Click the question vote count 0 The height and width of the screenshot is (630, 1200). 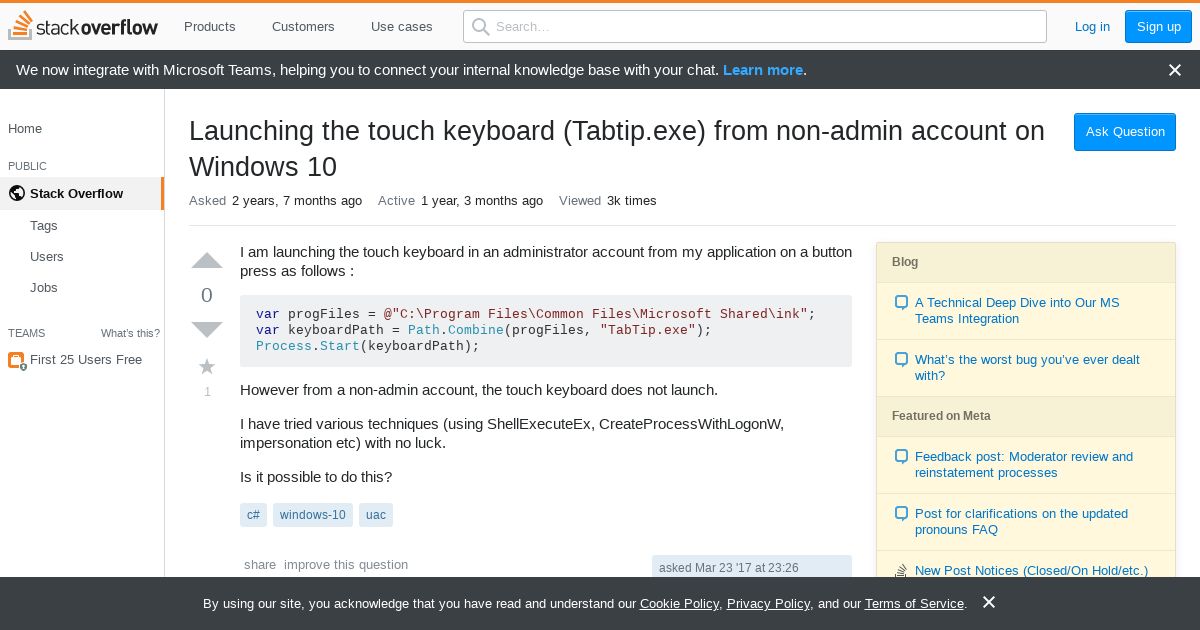(207, 295)
